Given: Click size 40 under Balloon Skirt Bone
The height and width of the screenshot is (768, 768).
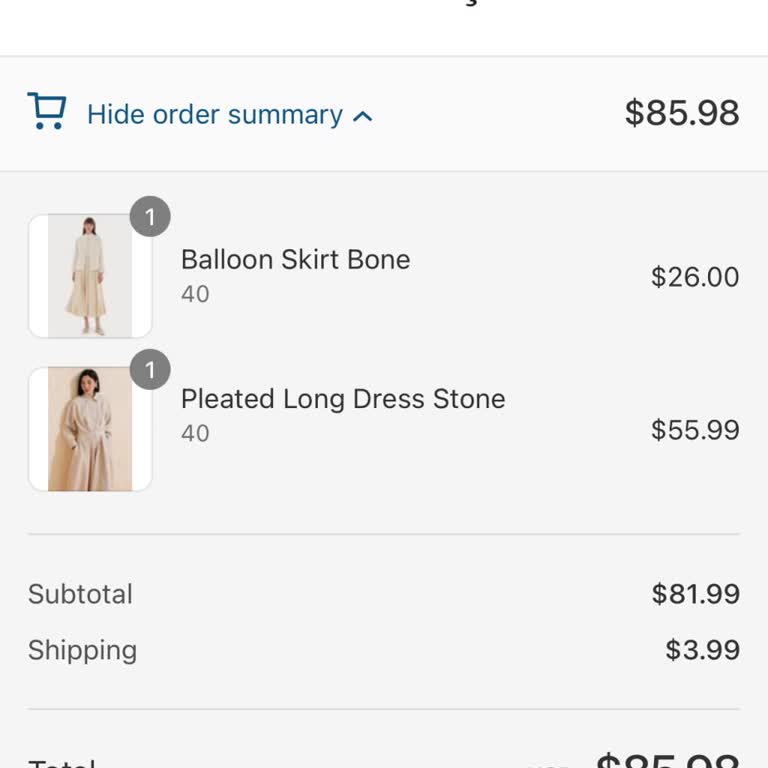Looking at the screenshot, I should click(x=195, y=294).
